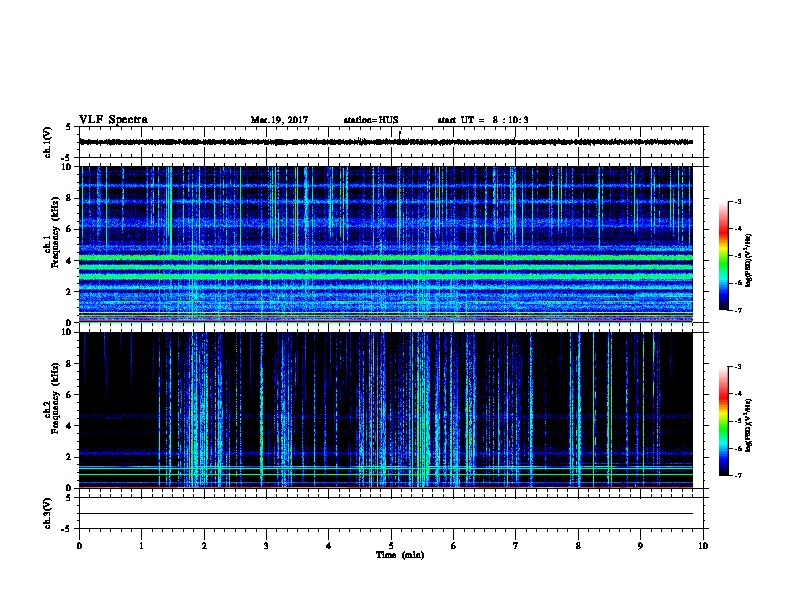The width and height of the screenshot is (792, 612).
Task: Click the ch.2 spectrogram "10" frequency tick label
Action: pyautogui.click(x=67, y=332)
